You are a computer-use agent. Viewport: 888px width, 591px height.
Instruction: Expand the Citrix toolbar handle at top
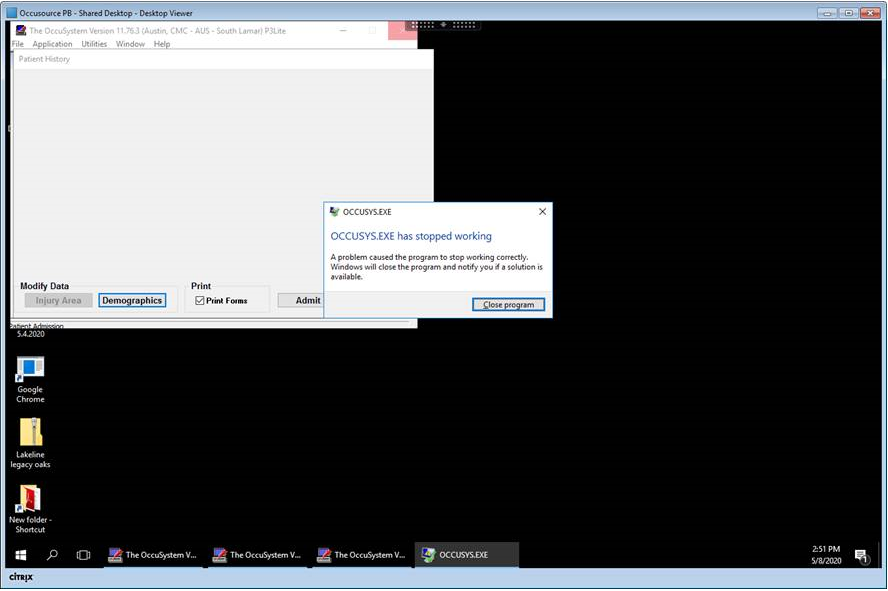[443, 24]
